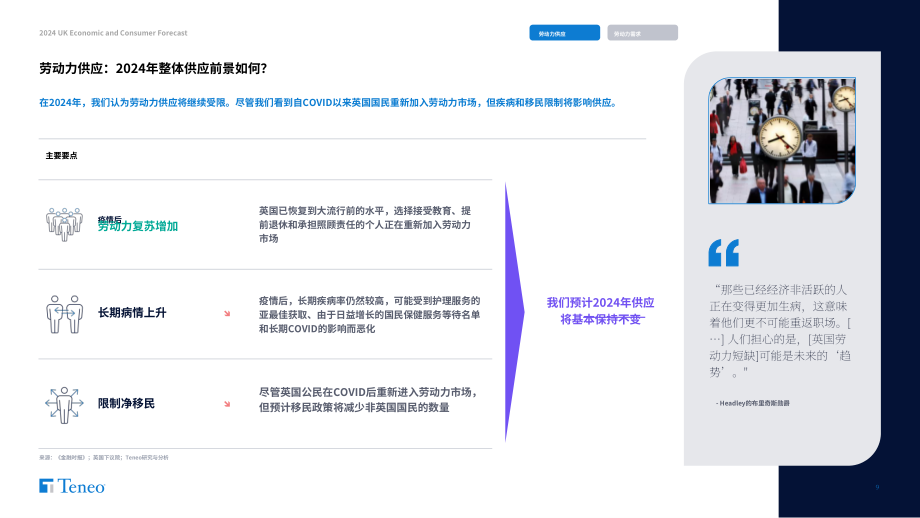Viewport: 920px width, 518px height.
Task: Click the page number 9
Action: coord(877,487)
